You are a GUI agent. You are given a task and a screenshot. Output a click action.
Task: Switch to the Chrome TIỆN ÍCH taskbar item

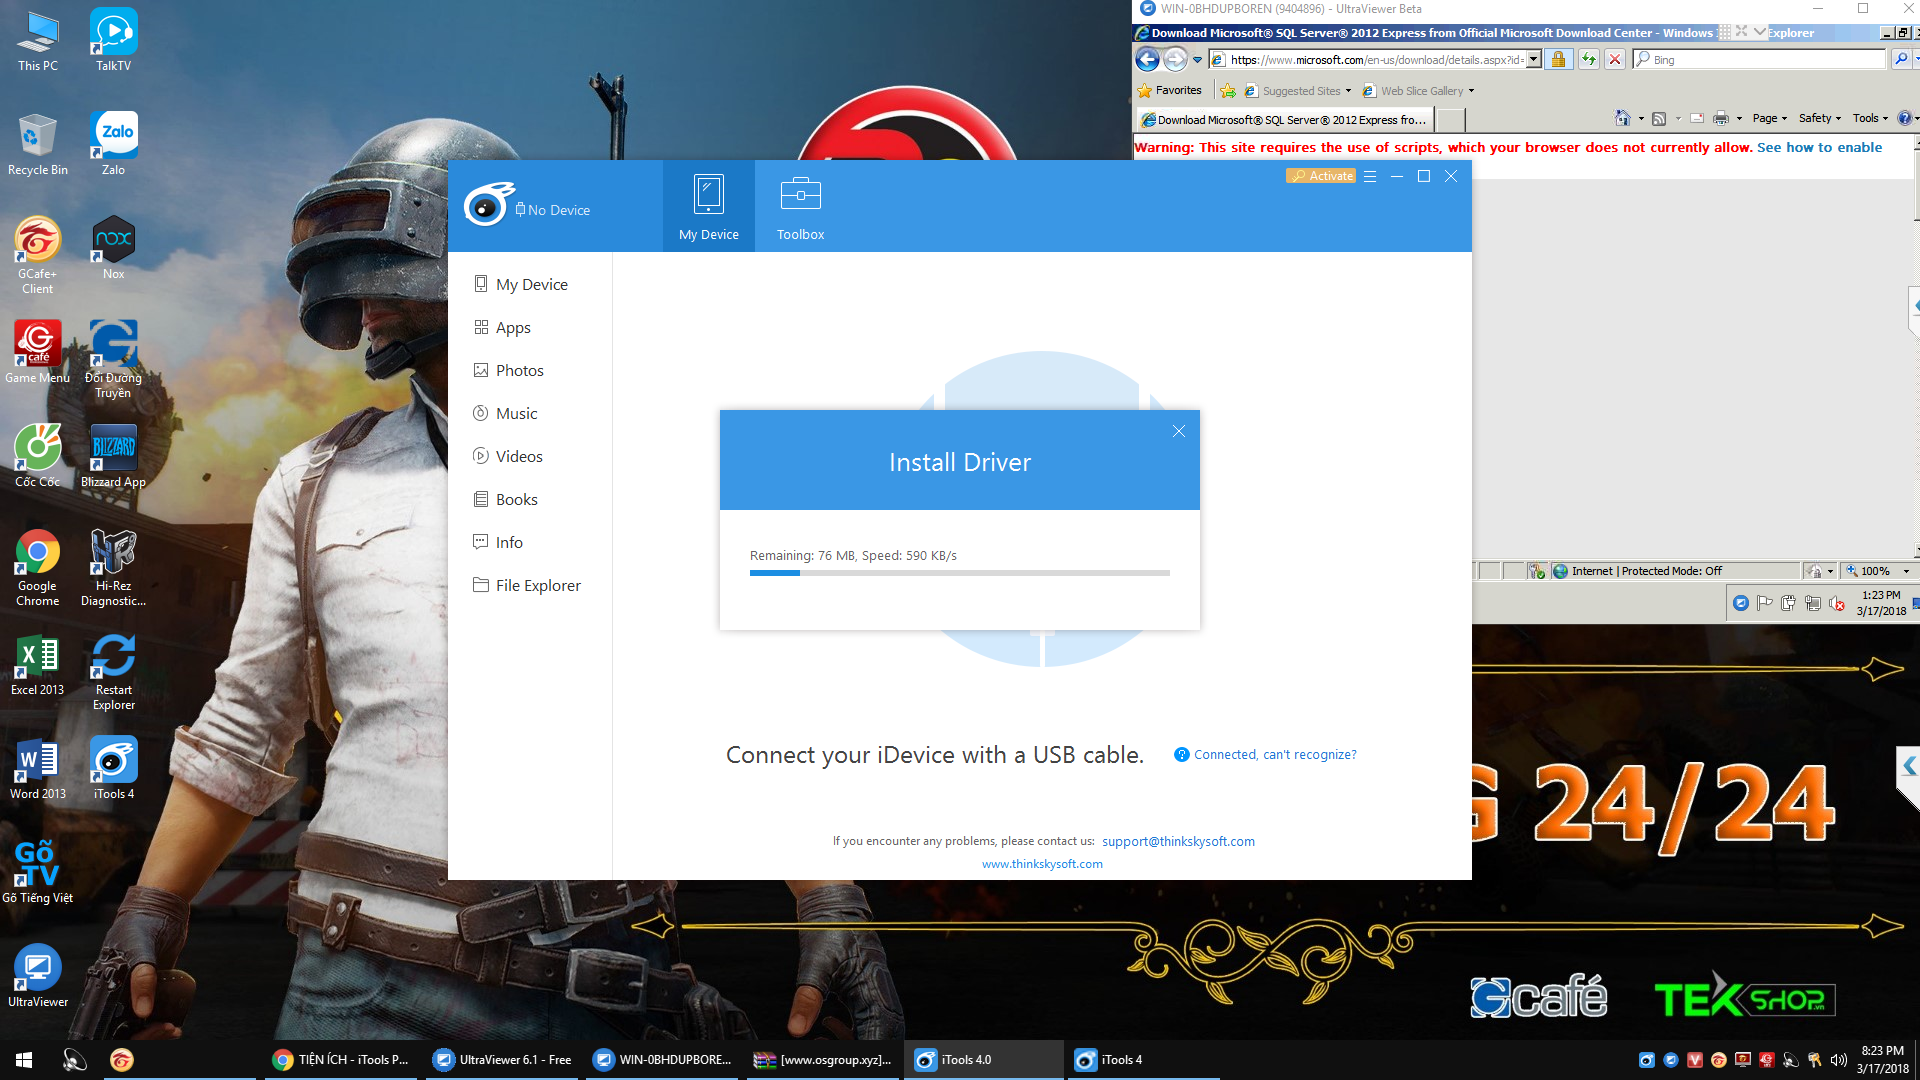coord(342,1060)
